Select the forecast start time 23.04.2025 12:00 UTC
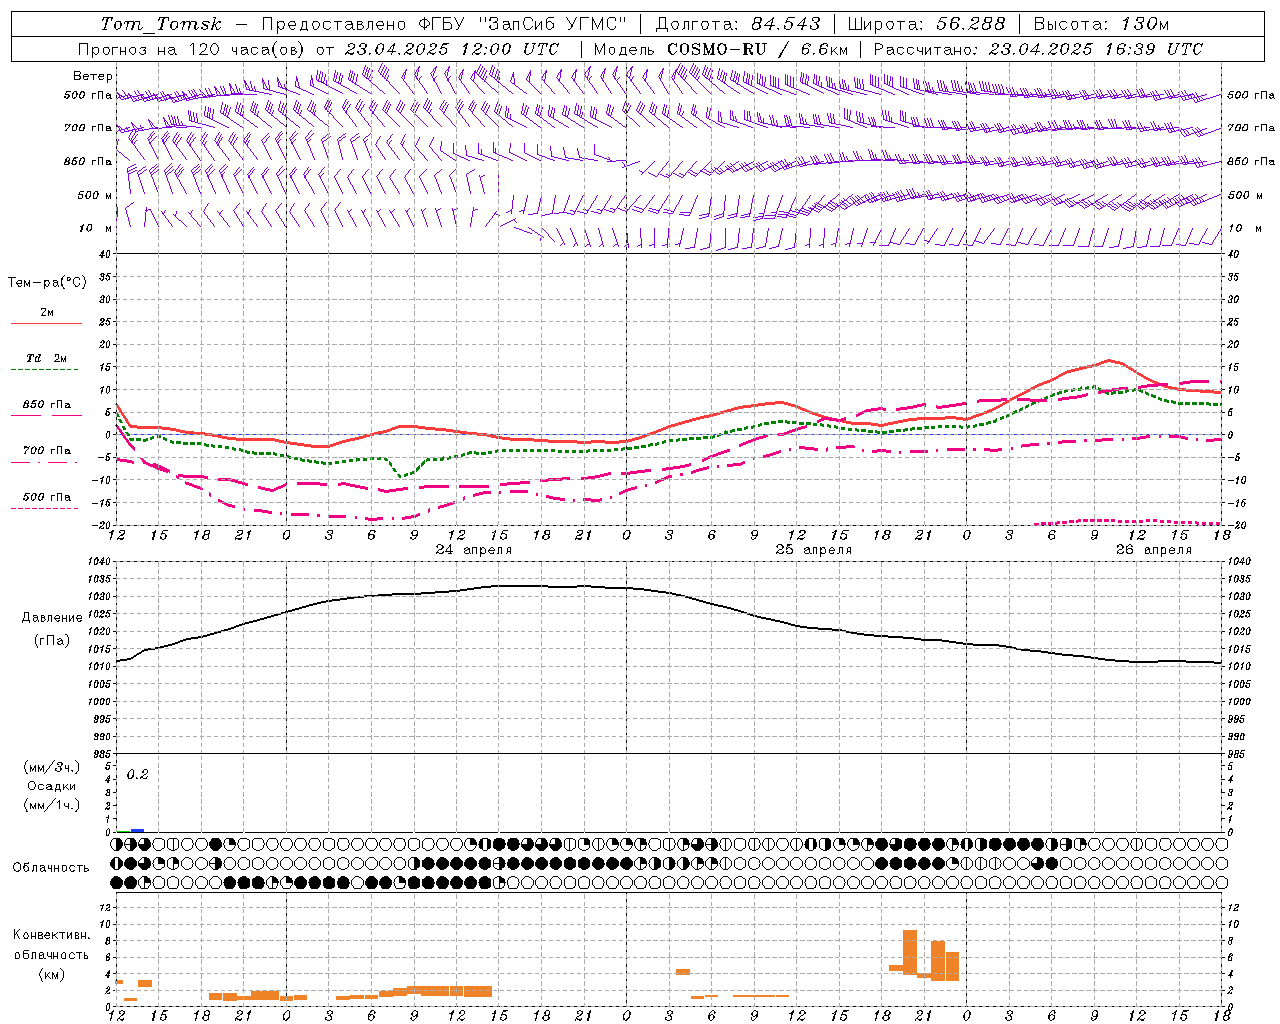The height and width of the screenshot is (1024, 1280). tap(452, 49)
